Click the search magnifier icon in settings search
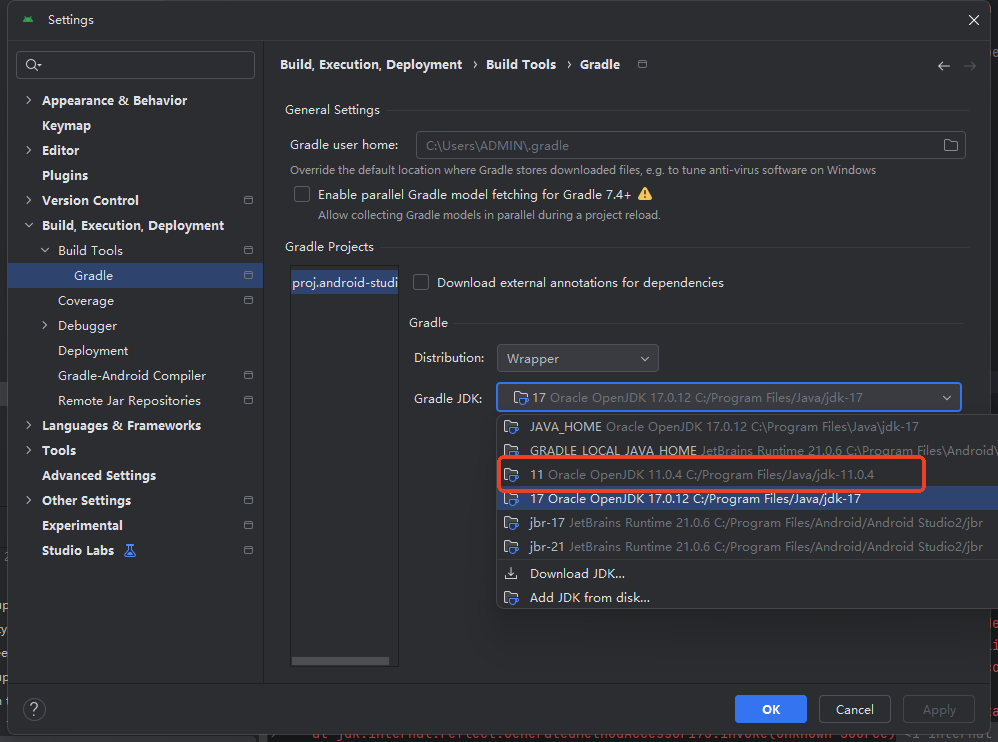This screenshot has width=998, height=742. pyautogui.click(x=33, y=65)
